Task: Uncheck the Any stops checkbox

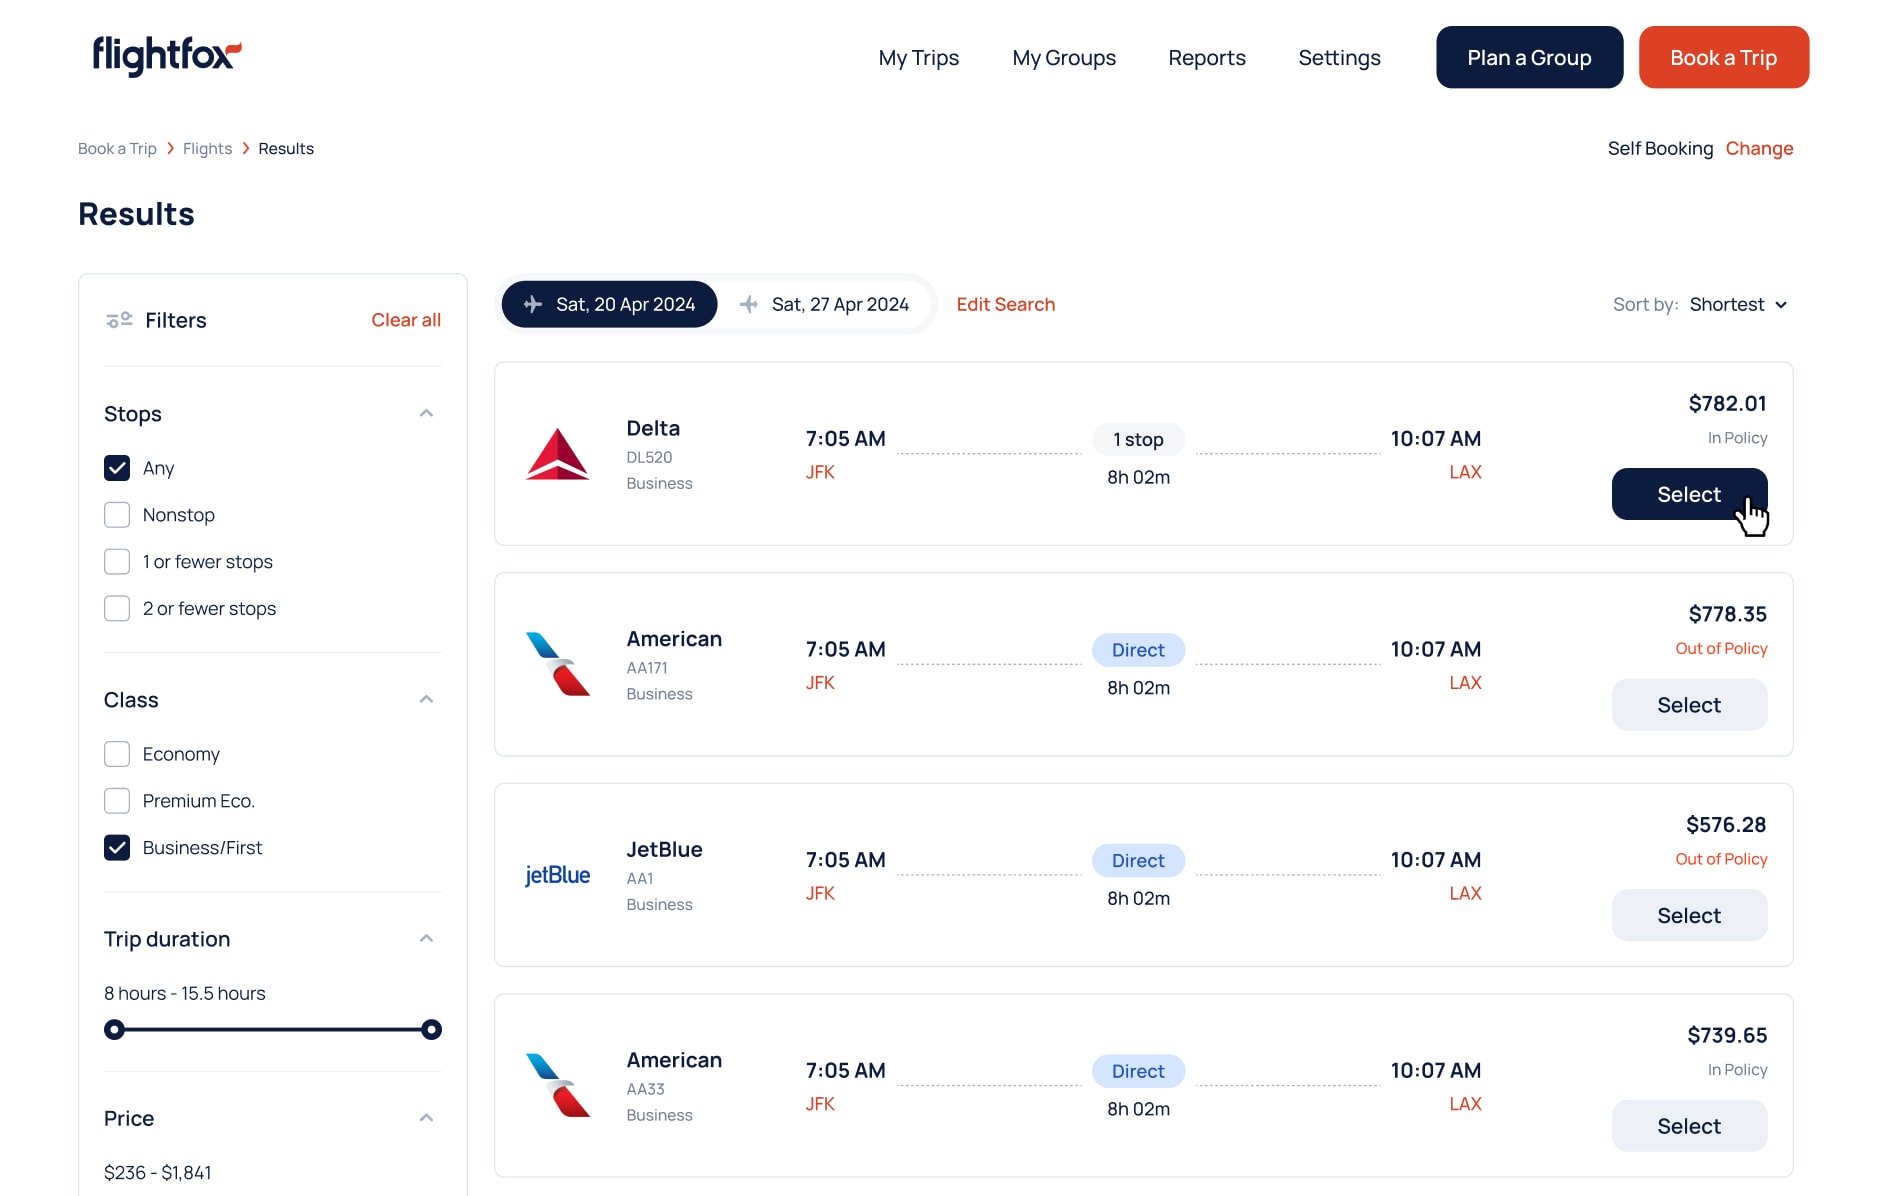Action: click(x=117, y=468)
